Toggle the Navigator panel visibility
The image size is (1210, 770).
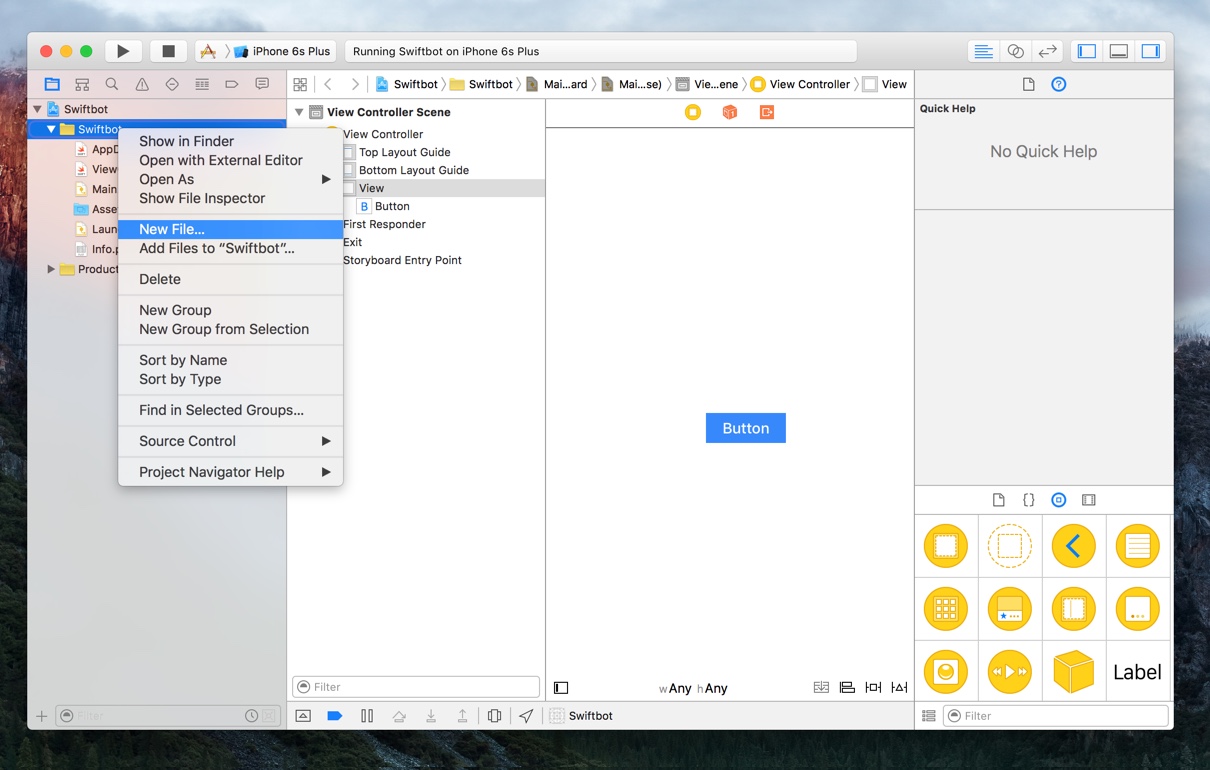point(1087,51)
